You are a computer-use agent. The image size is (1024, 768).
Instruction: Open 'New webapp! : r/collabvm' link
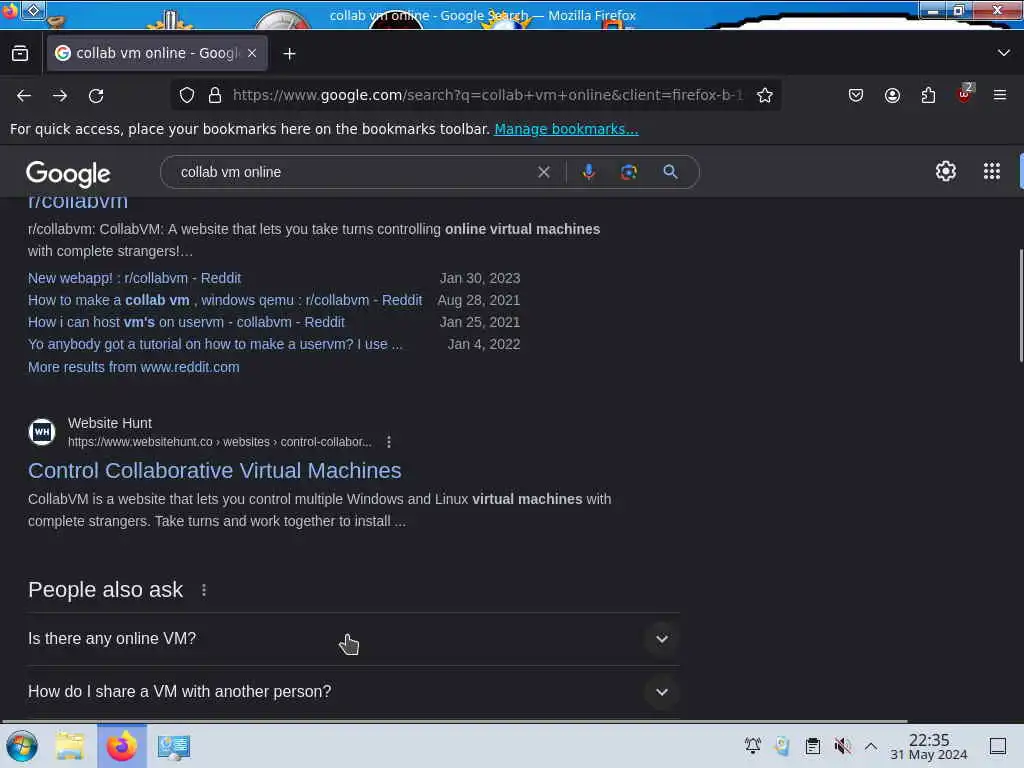pos(135,278)
